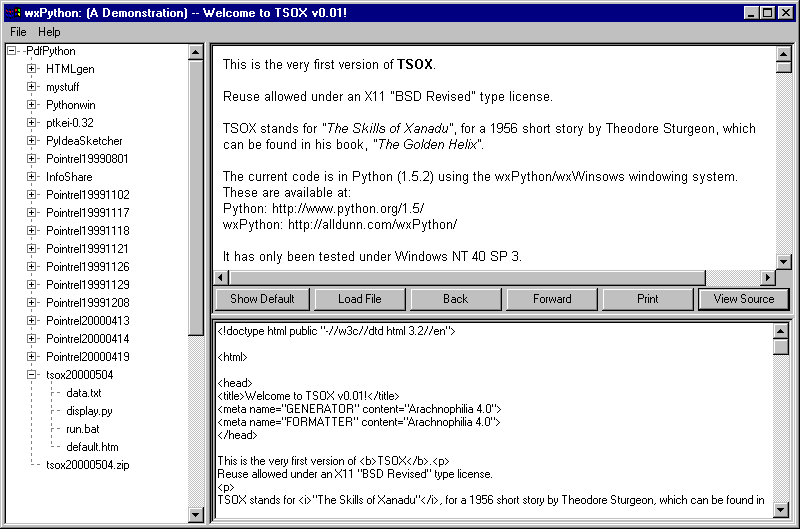This screenshot has height=529, width=800.
Task: Select the Pointrel19991117 tree item
Action: pyautogui.click(x=88, y=212)
